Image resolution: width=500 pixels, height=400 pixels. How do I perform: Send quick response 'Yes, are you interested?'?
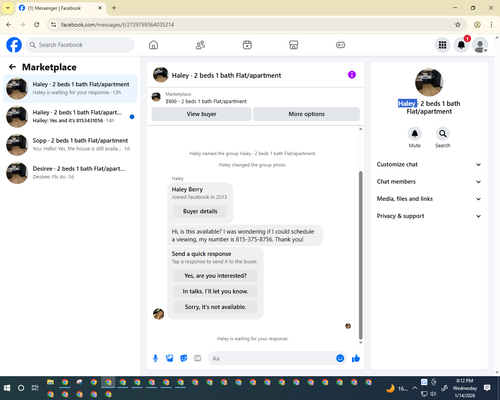click(x=215, y=276)
